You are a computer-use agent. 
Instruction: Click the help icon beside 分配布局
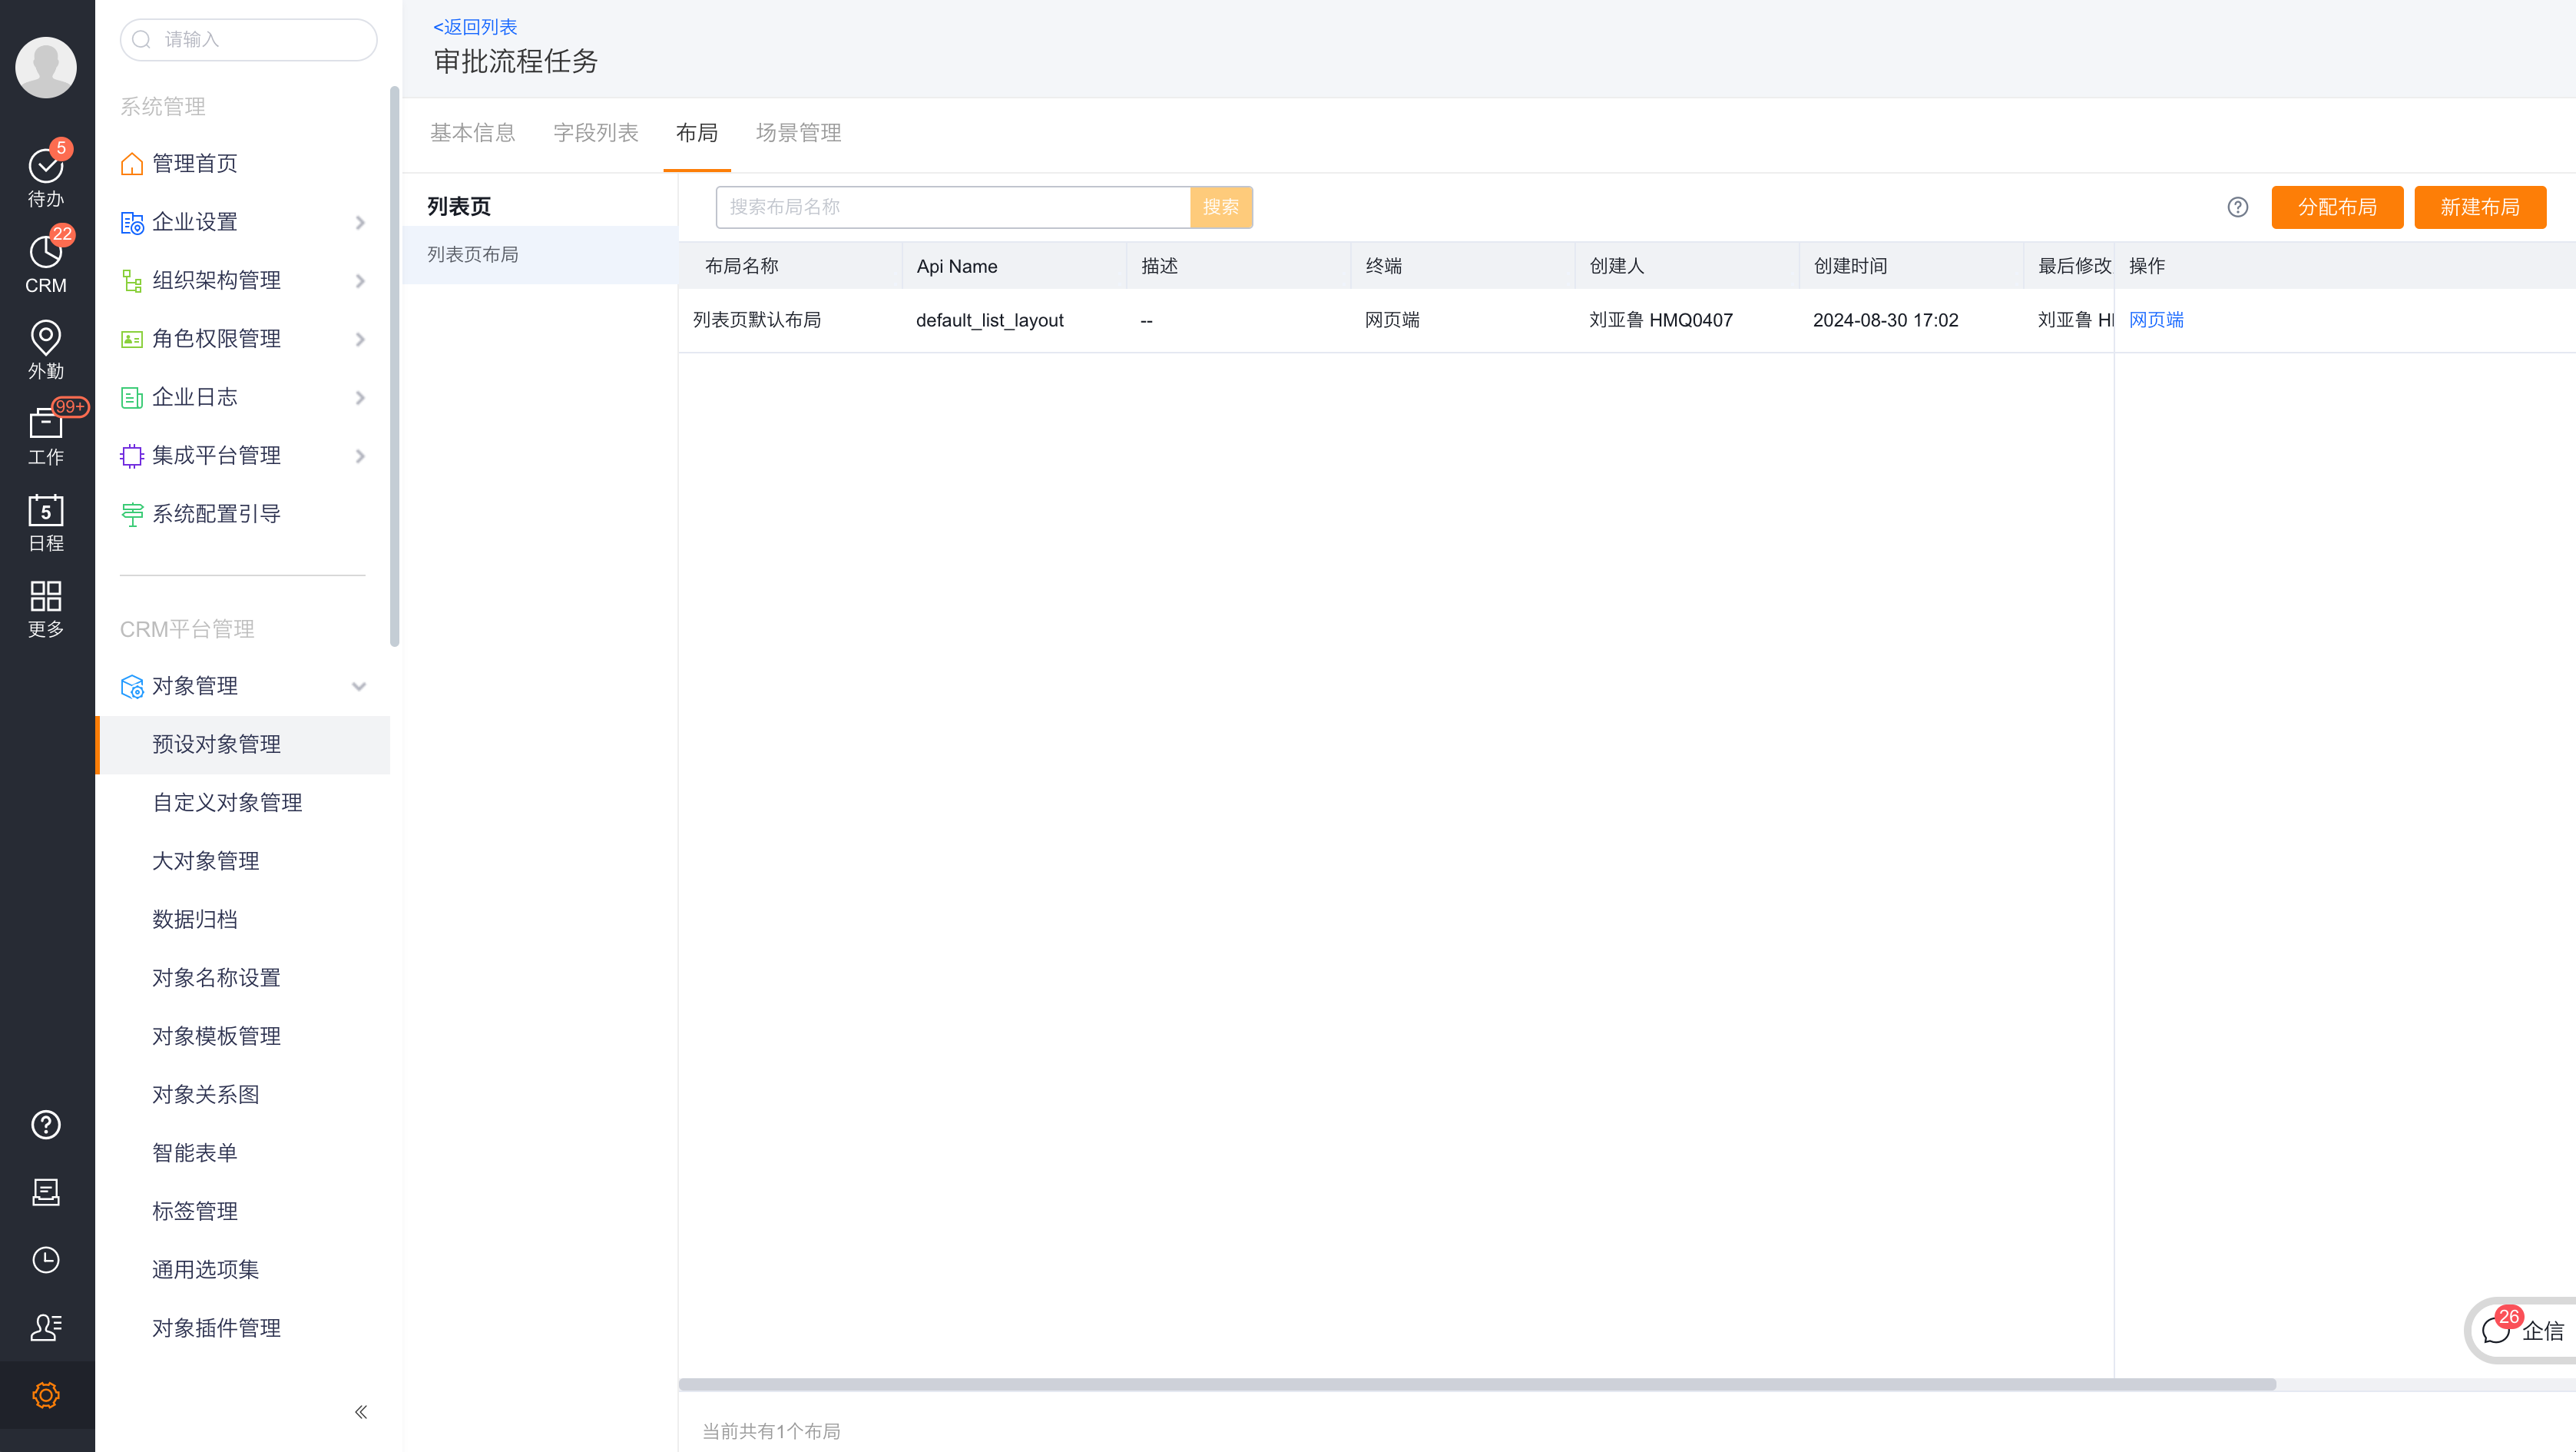tap(2237, 207)
